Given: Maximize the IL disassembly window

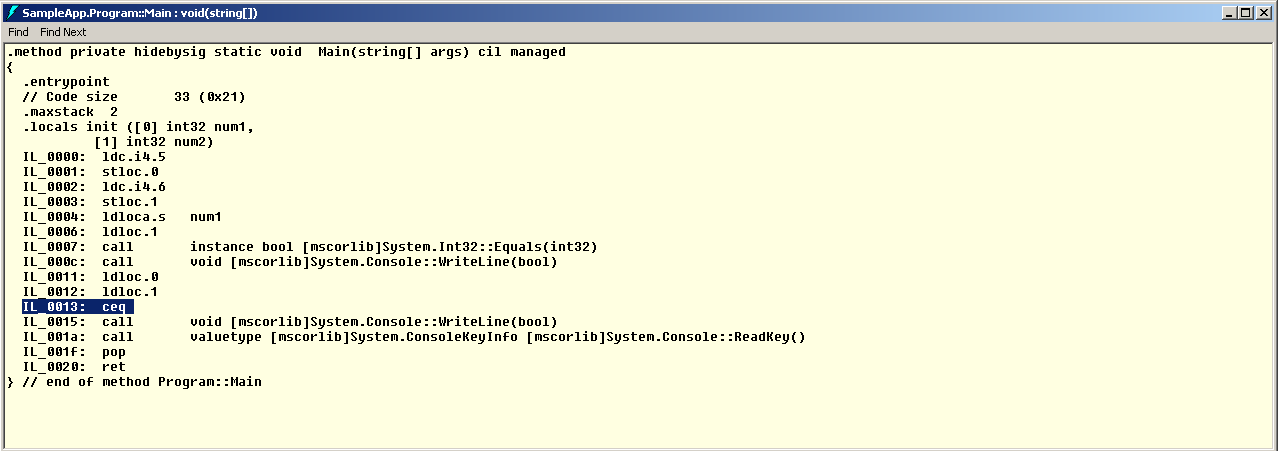Looking at the screenshot, I should 1245,12.
